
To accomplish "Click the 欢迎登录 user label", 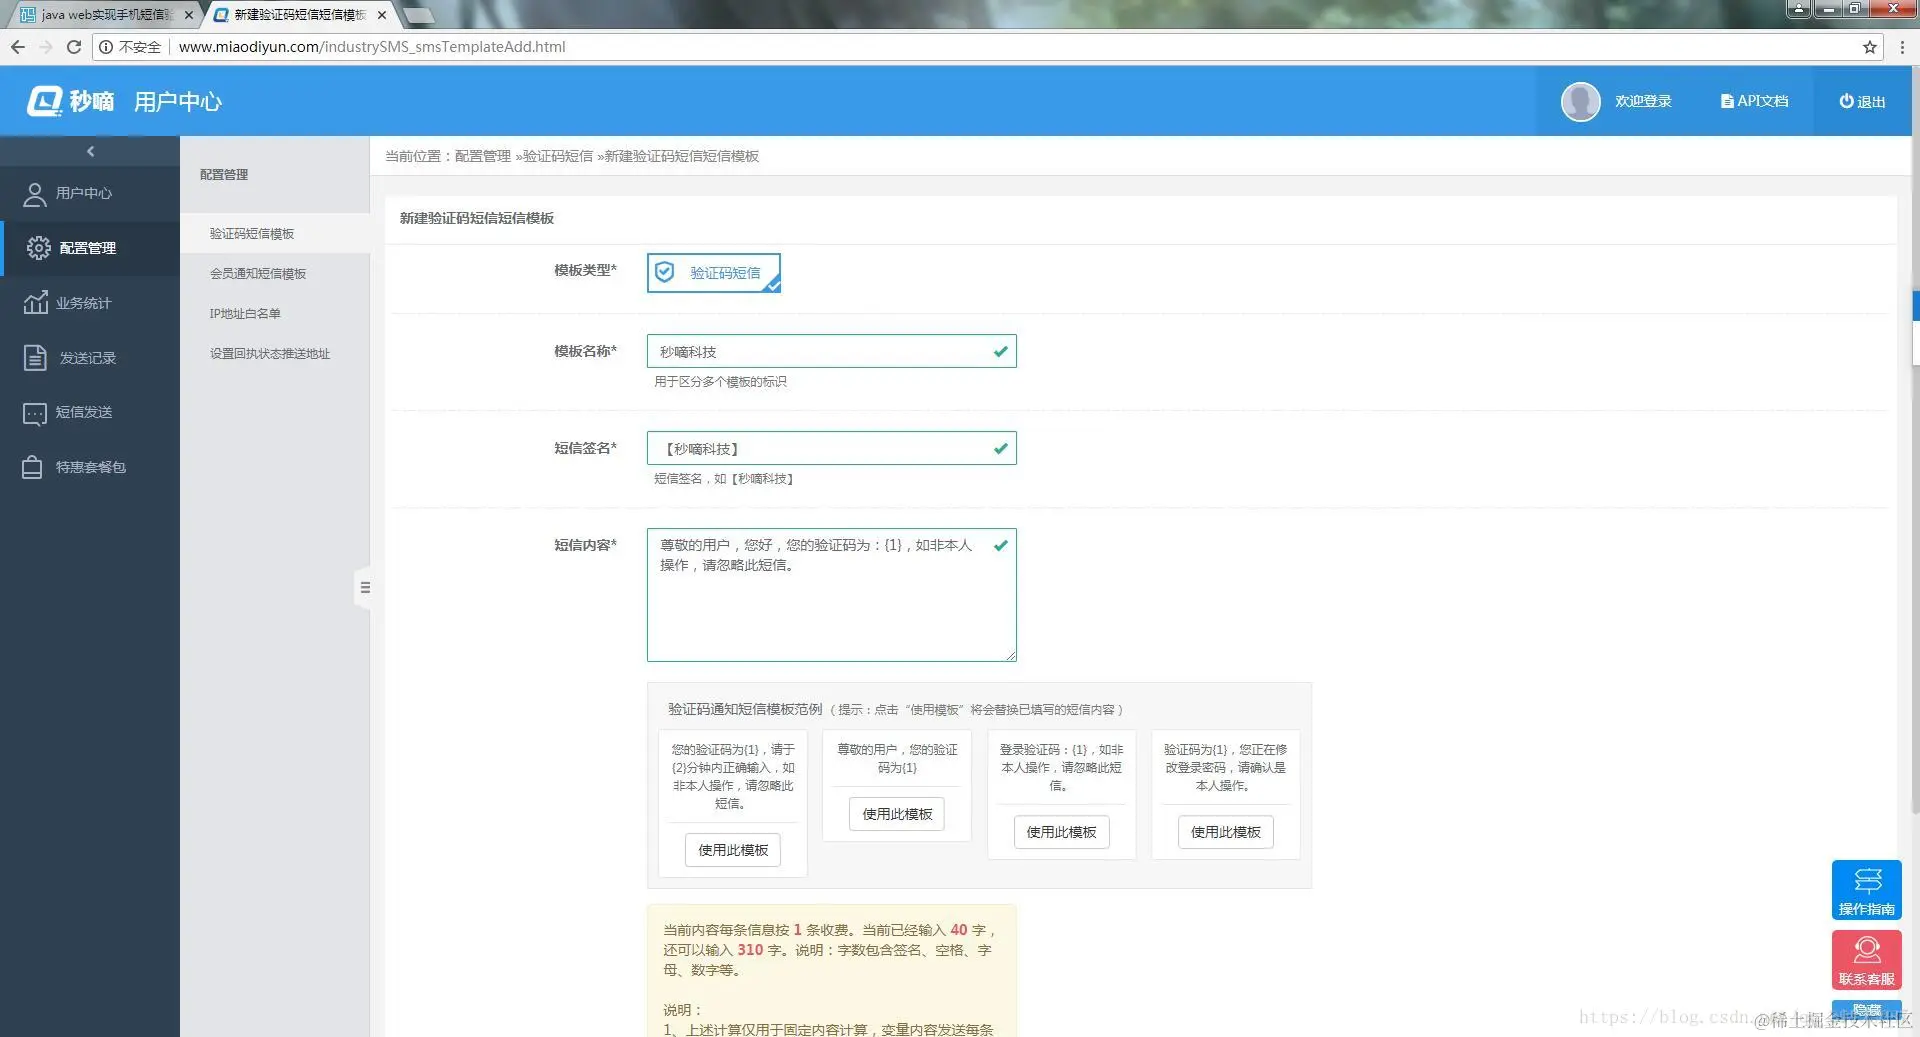I will pos(1643,101).
